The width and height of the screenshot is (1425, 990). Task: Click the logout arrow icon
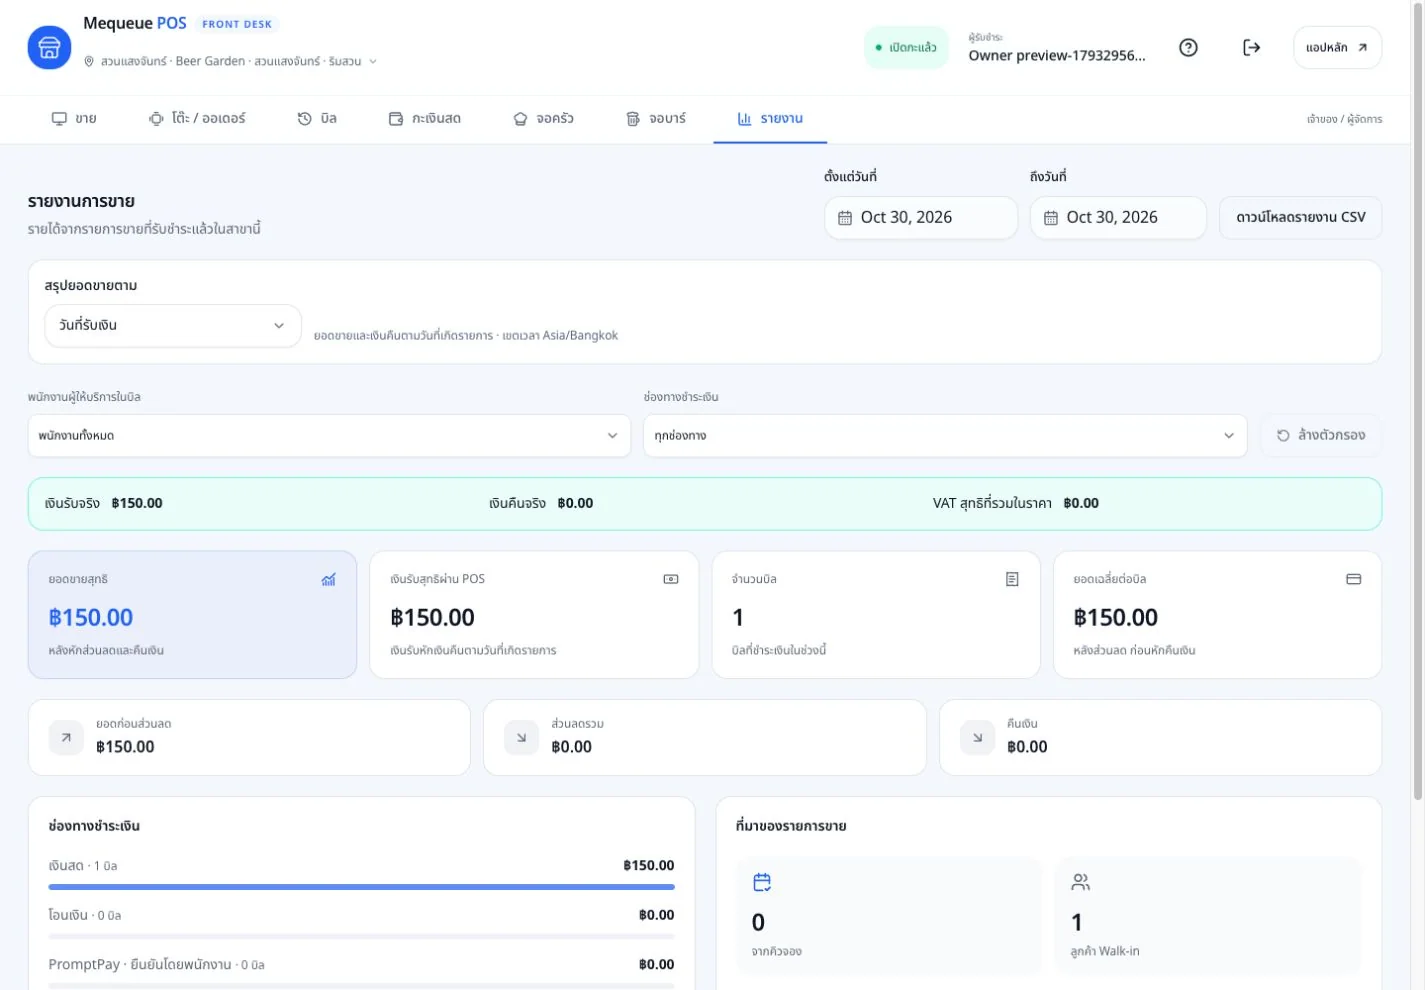coord(1251,48)
